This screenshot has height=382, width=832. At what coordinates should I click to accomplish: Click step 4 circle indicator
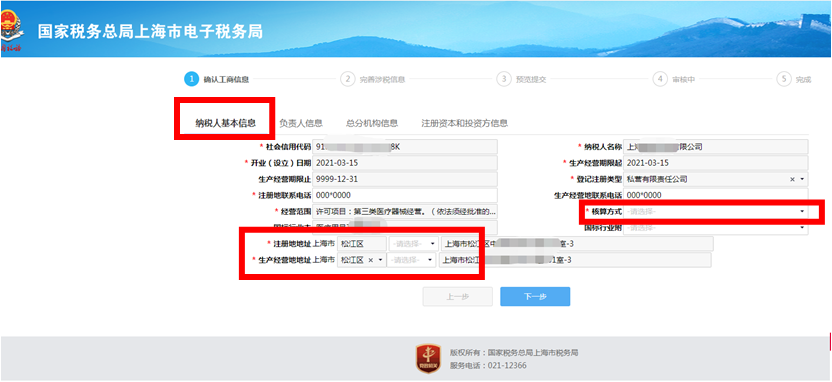[659, 79]
